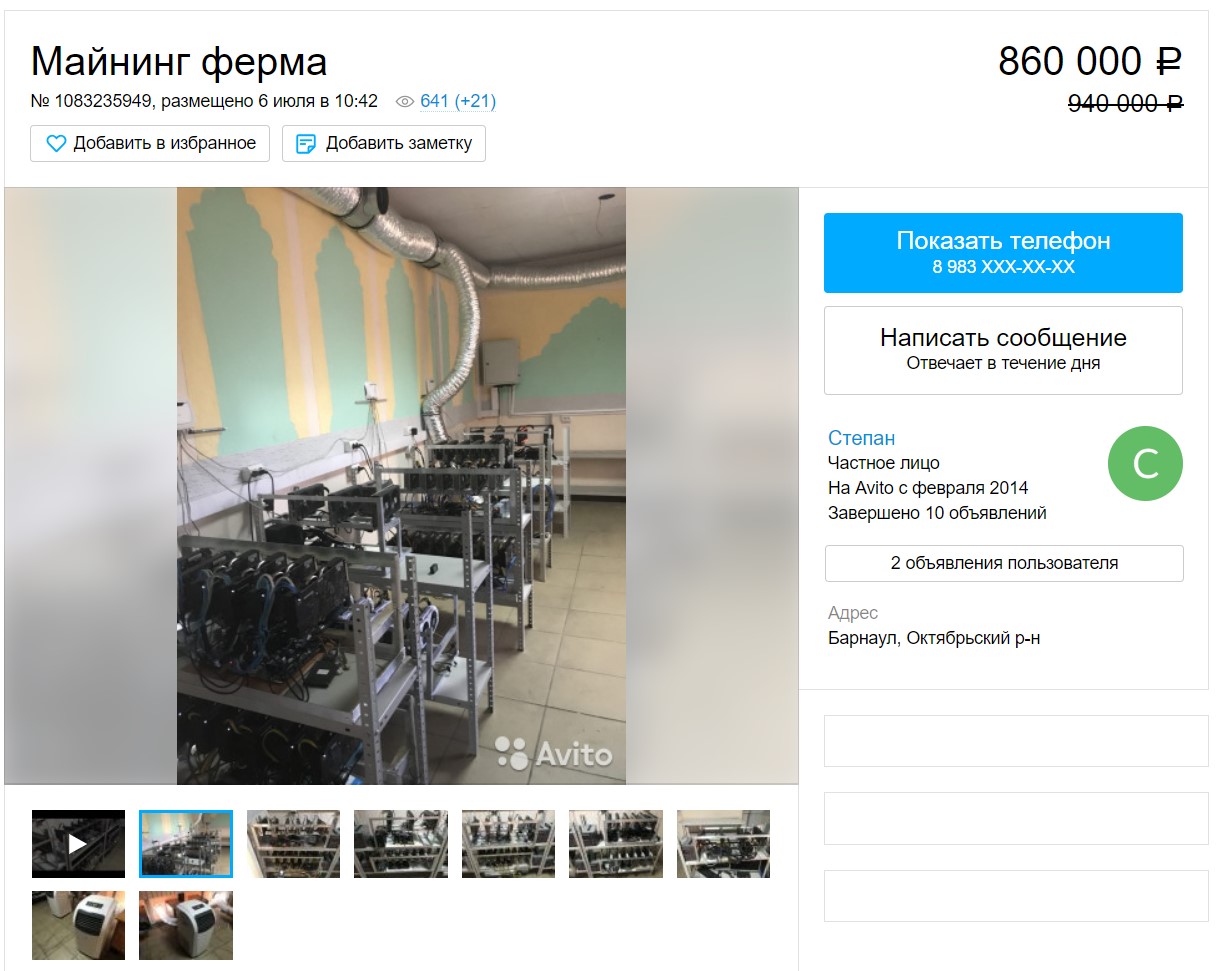
Task: Select the third mining rig thumbnail
Action: [293, 844]
